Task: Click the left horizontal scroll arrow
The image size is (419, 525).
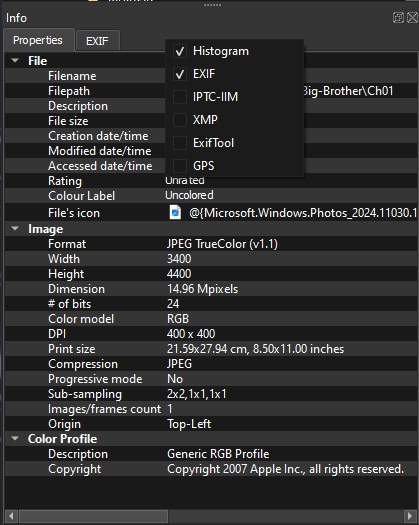Action: click(11, 516)
